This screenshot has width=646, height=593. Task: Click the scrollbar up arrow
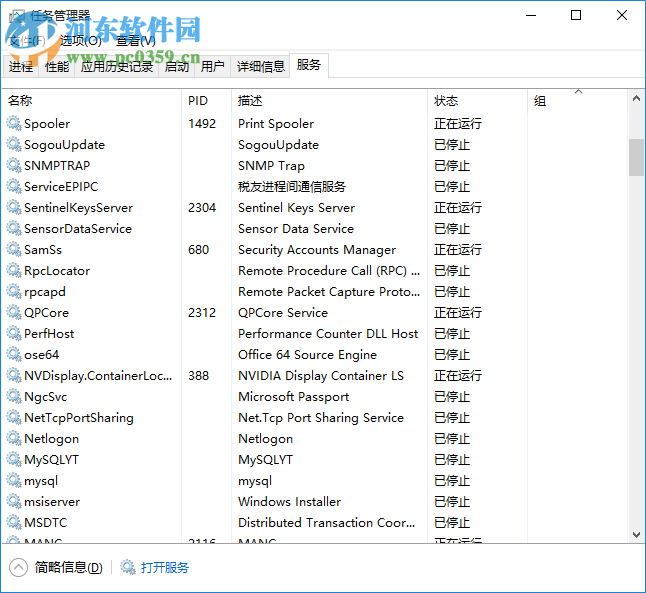pos(636,98)
